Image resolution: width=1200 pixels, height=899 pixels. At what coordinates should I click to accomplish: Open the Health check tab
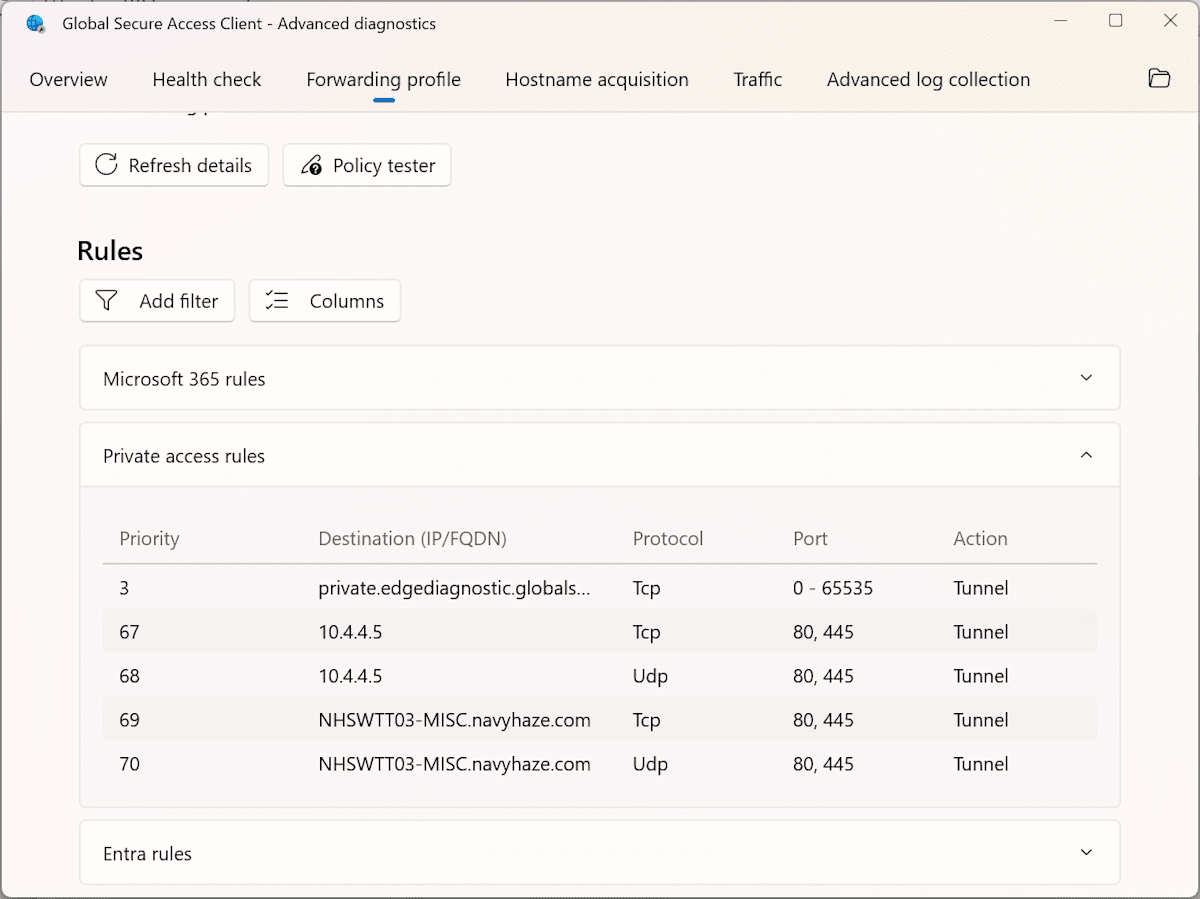point(207,80)
